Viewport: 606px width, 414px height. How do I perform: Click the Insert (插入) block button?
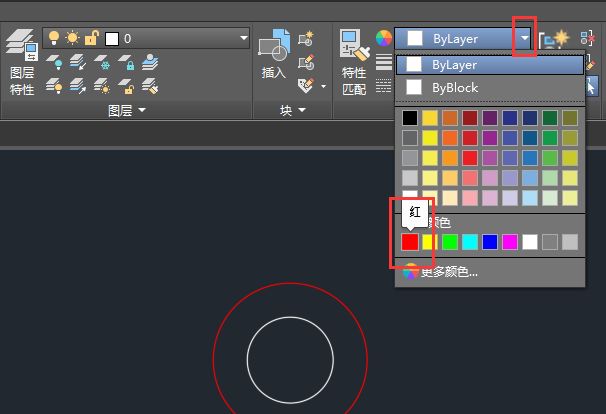[274, 54]
